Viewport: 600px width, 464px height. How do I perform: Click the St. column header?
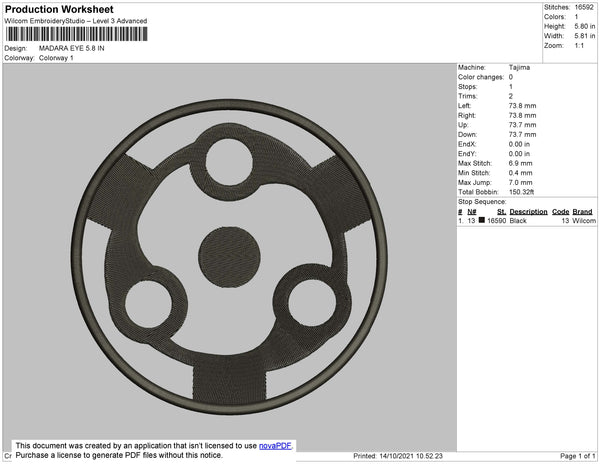coord(502,212)
